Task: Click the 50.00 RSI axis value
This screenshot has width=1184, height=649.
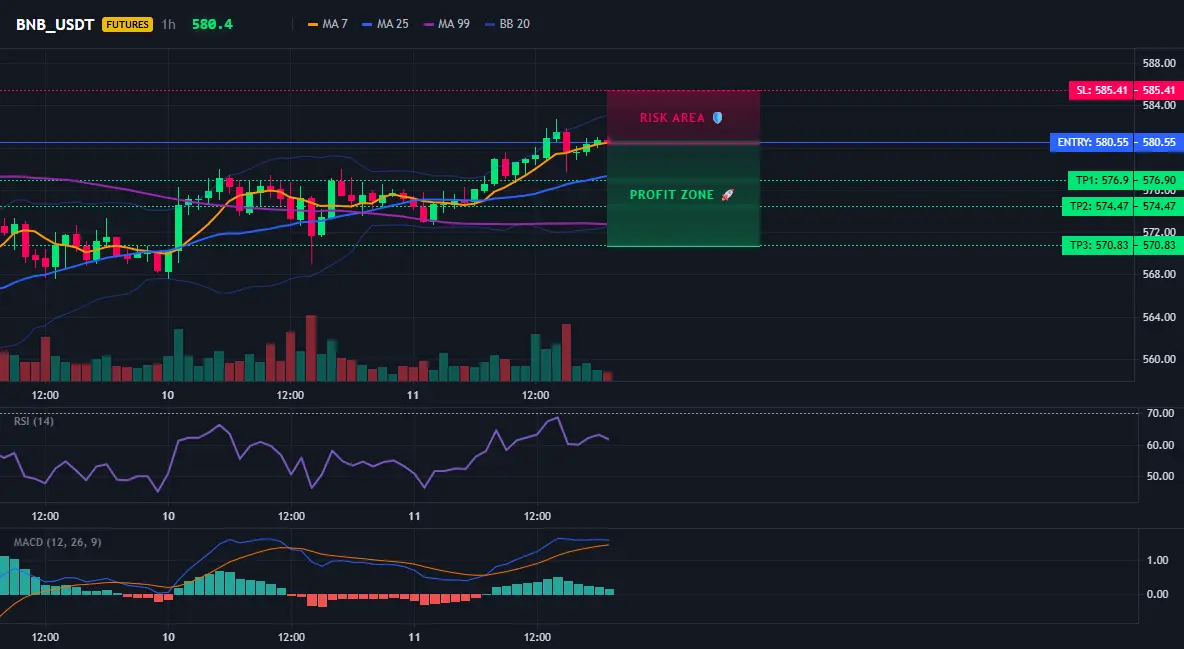Action: [1161, 477]
